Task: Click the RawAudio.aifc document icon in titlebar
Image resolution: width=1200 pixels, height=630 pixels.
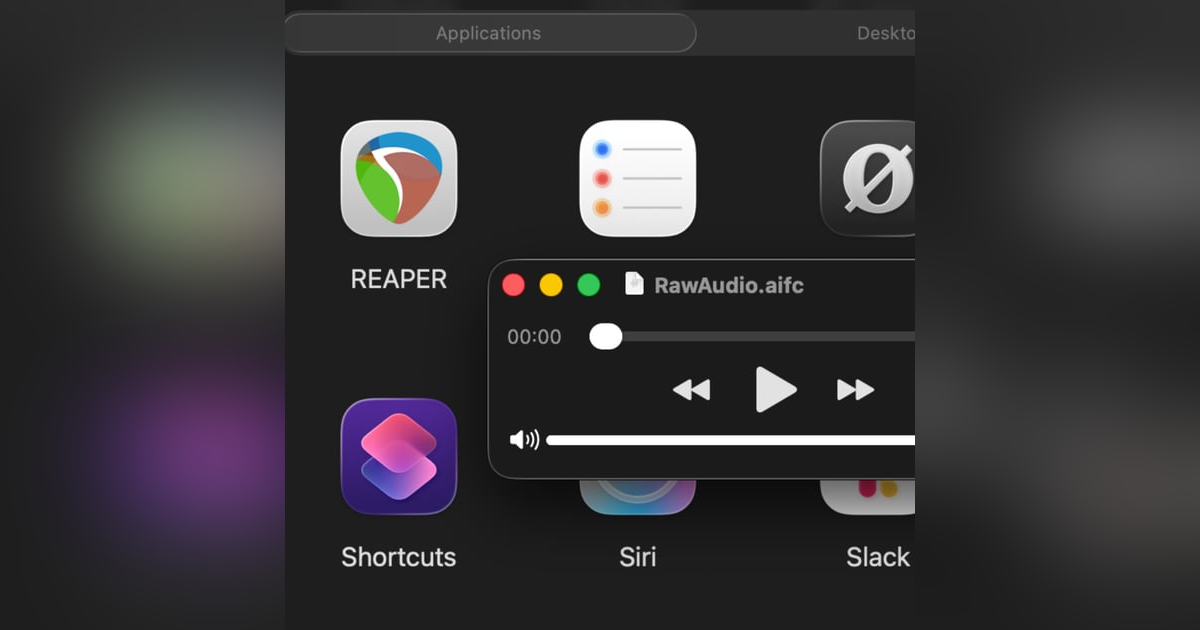Action: [634, 285]
